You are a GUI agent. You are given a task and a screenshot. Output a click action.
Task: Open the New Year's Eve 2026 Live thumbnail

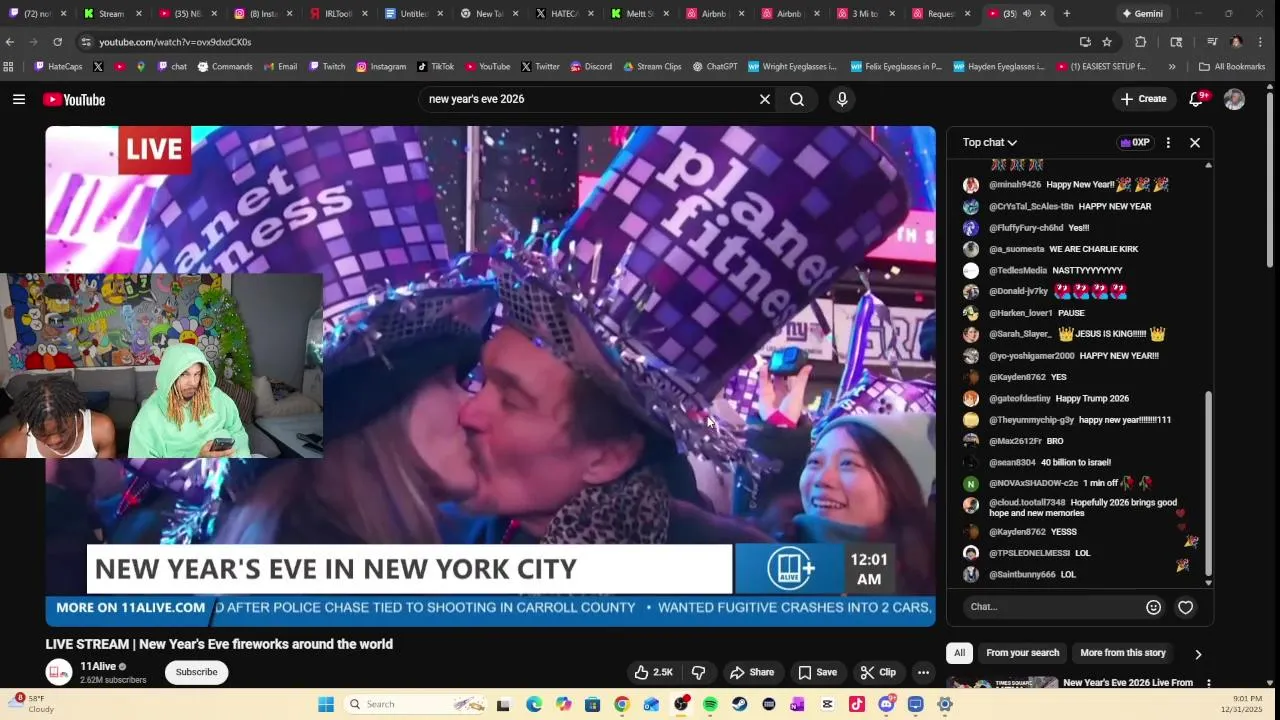pos(1003,684)
